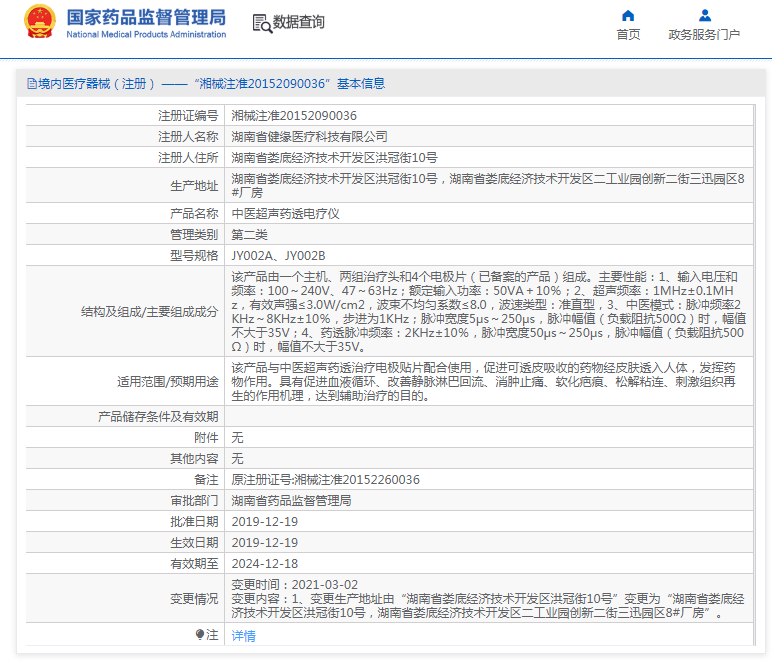Click the 产品名称 label
Screen dimensions: 772x662
(194, 214)
